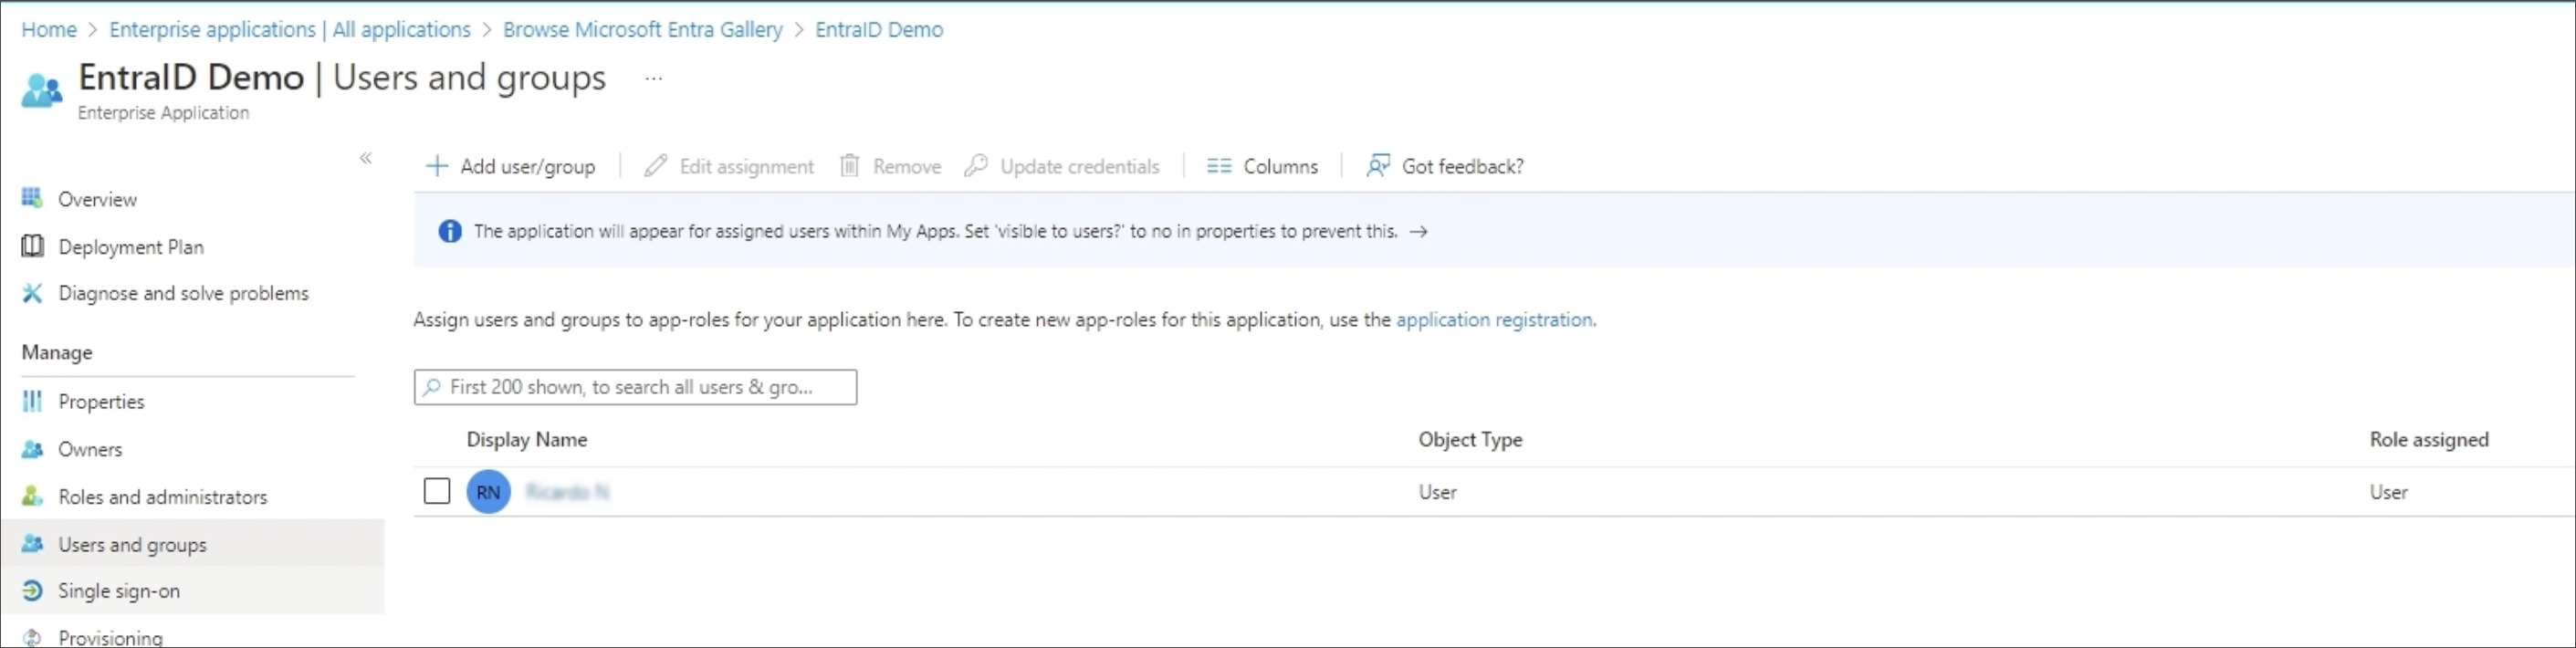Open the Columns chooser
This screenshot has height=648, width=2576.
pos(1262,166)
